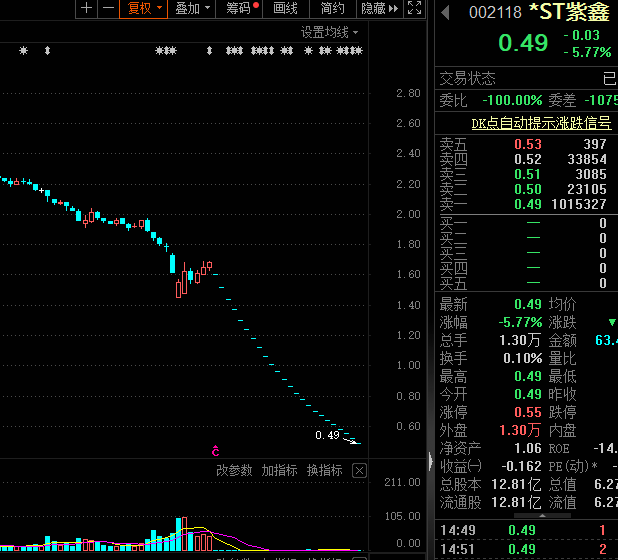Select the 画线 drawing tool

pos(286,8)
